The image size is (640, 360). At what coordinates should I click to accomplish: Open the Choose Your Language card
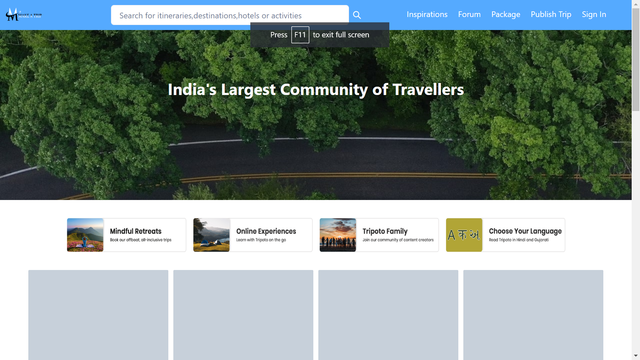click(505, 235)
